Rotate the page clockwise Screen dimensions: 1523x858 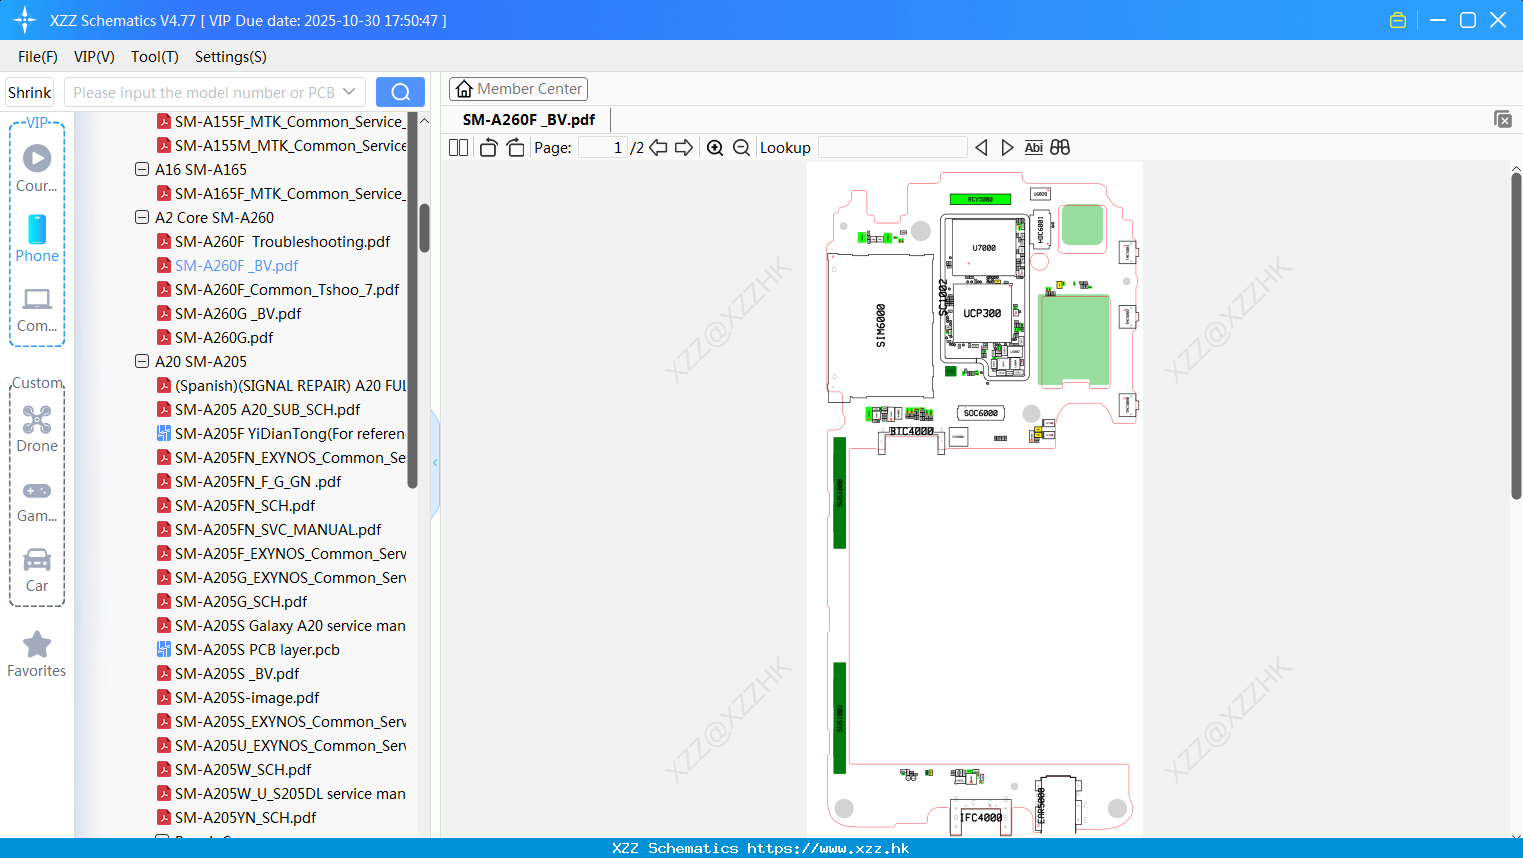pos(515,148)
